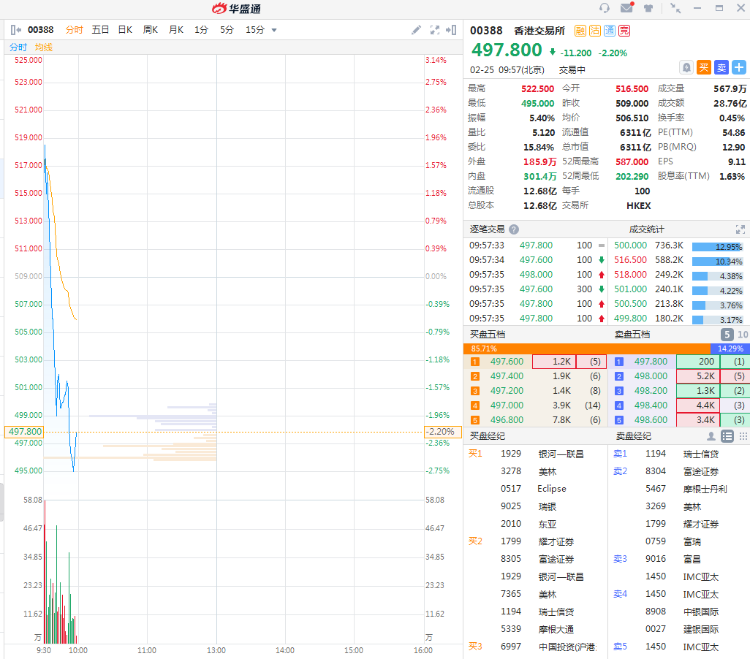Select the pencil drawing tool
The image size is (750, 659).
point(416,30)
